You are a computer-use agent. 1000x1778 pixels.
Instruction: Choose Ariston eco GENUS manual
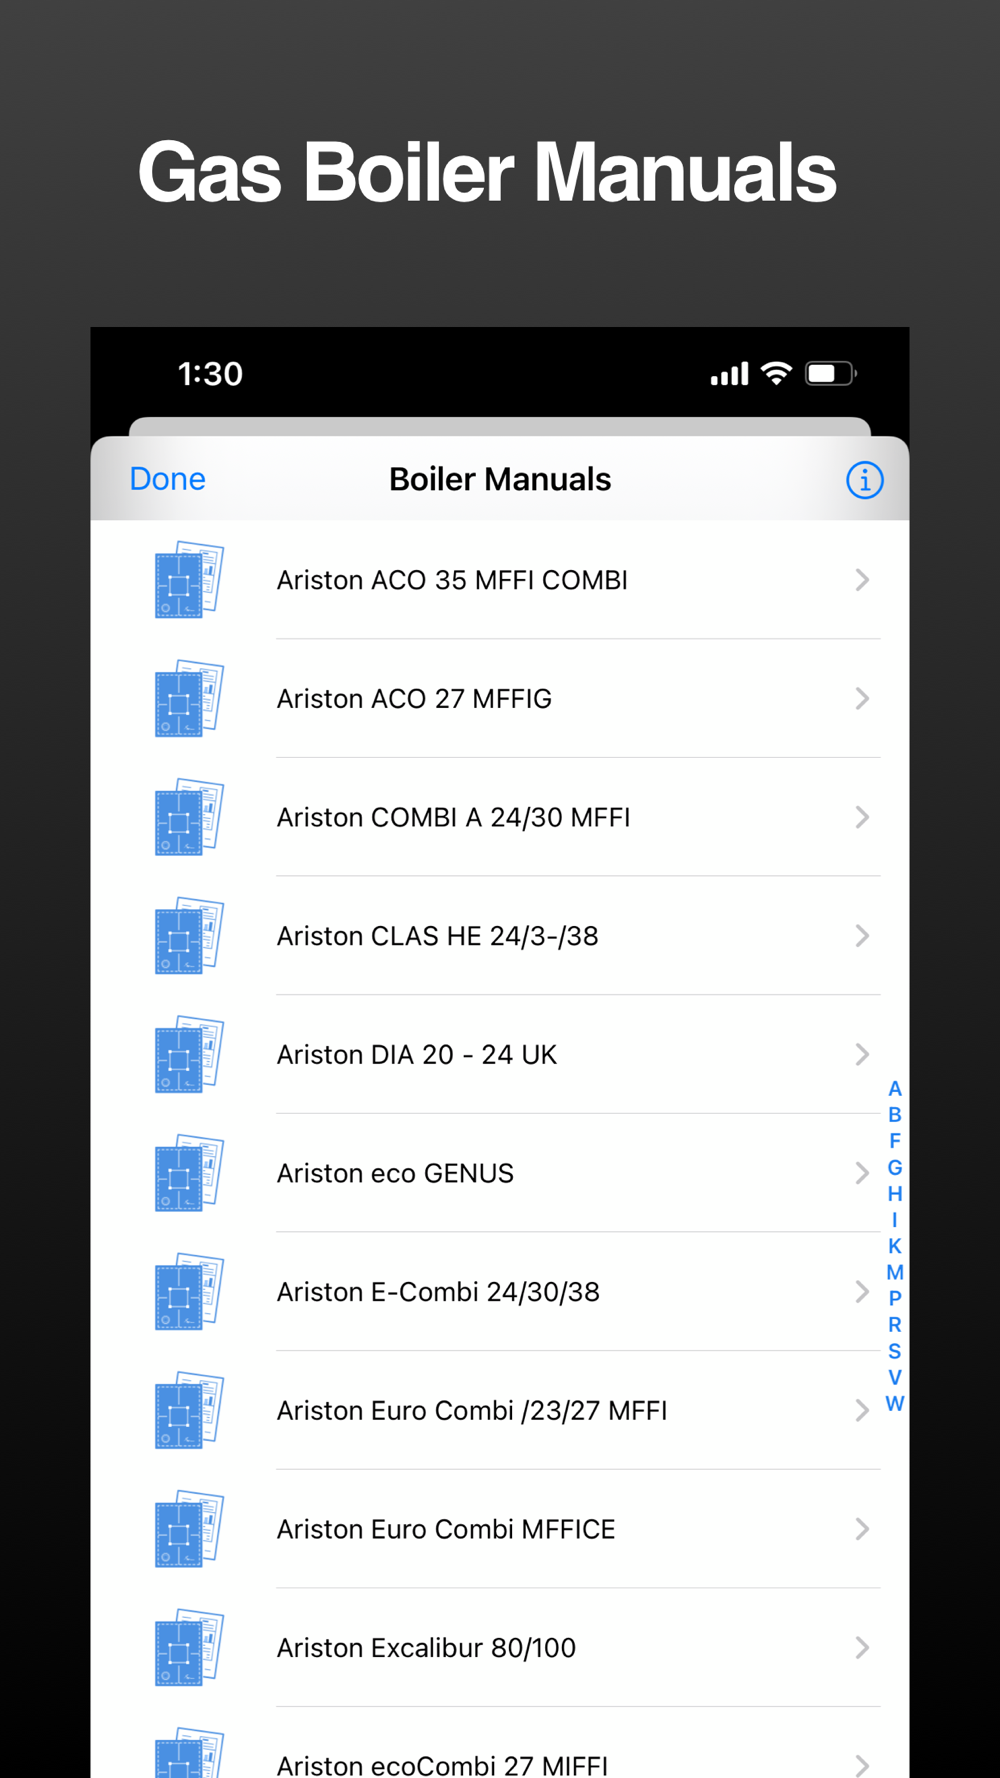[500, 1173]
